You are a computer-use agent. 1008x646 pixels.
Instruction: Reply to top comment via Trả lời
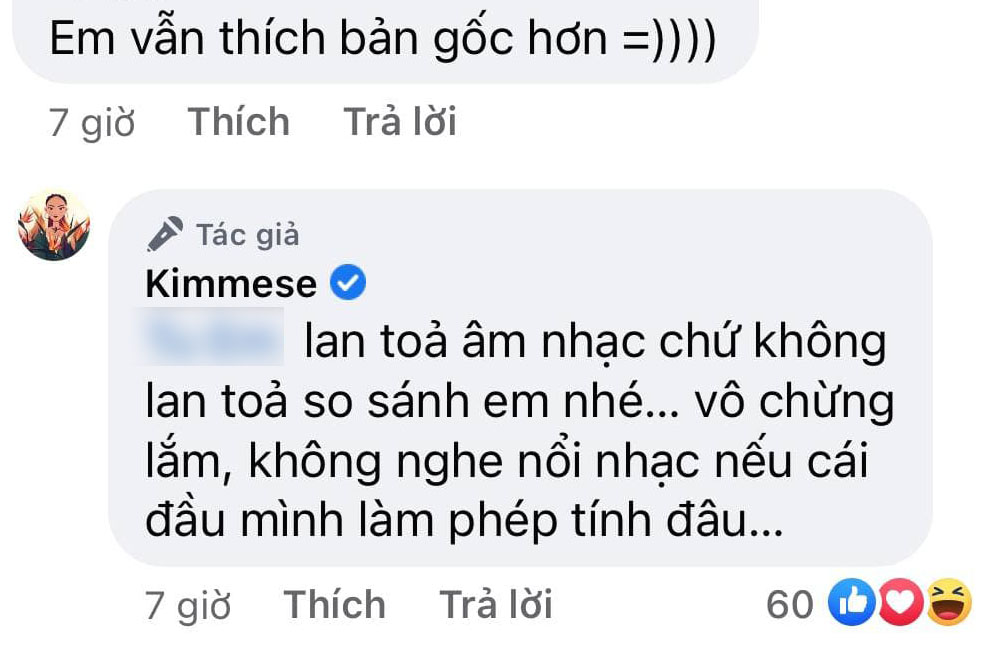click(400, 121)
